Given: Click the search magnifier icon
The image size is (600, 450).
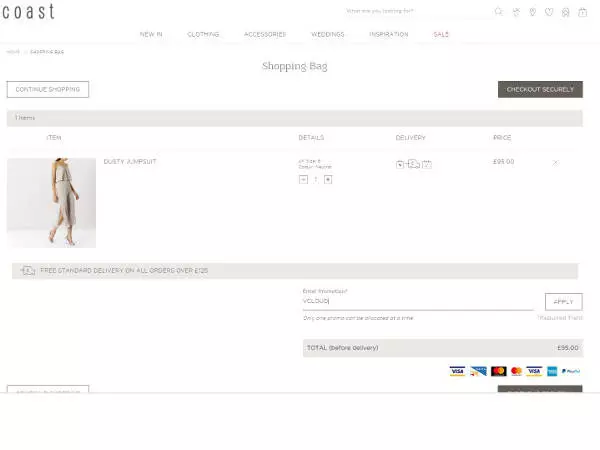Looking at the screenshot, I should 499,11.
